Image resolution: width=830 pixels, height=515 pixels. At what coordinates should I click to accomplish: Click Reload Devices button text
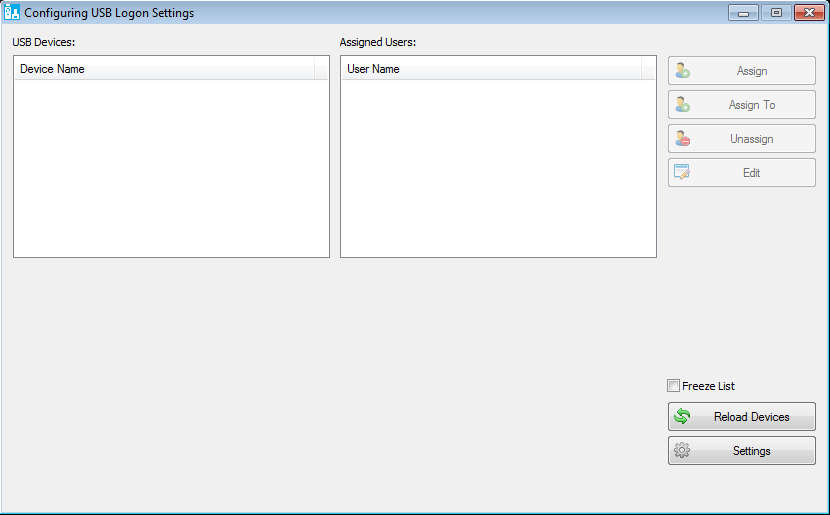click(752, 417)
